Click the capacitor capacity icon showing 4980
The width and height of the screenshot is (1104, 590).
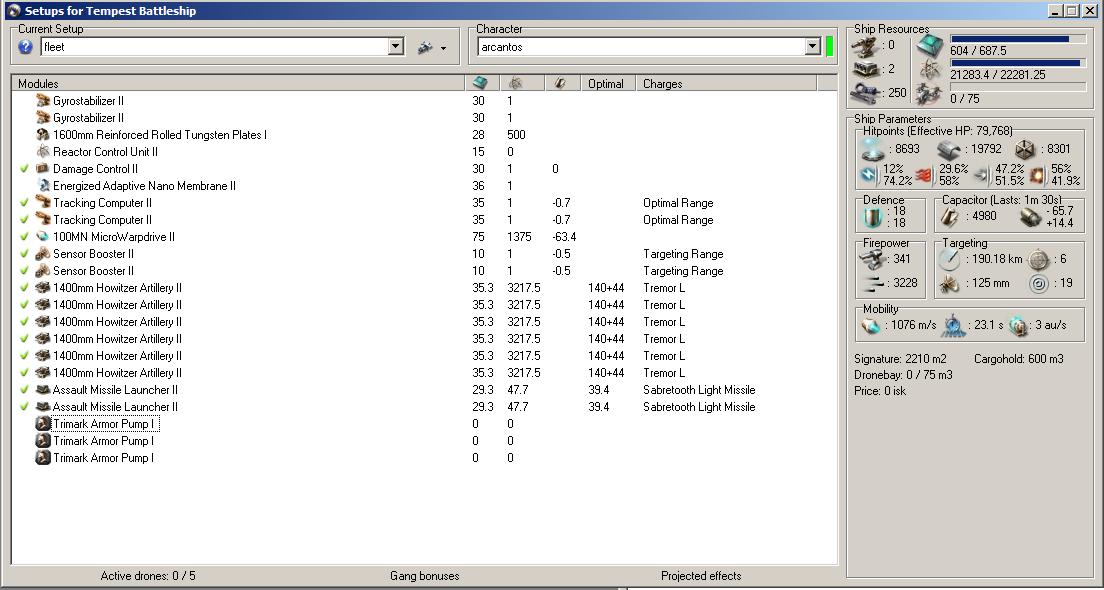[951, 217]
